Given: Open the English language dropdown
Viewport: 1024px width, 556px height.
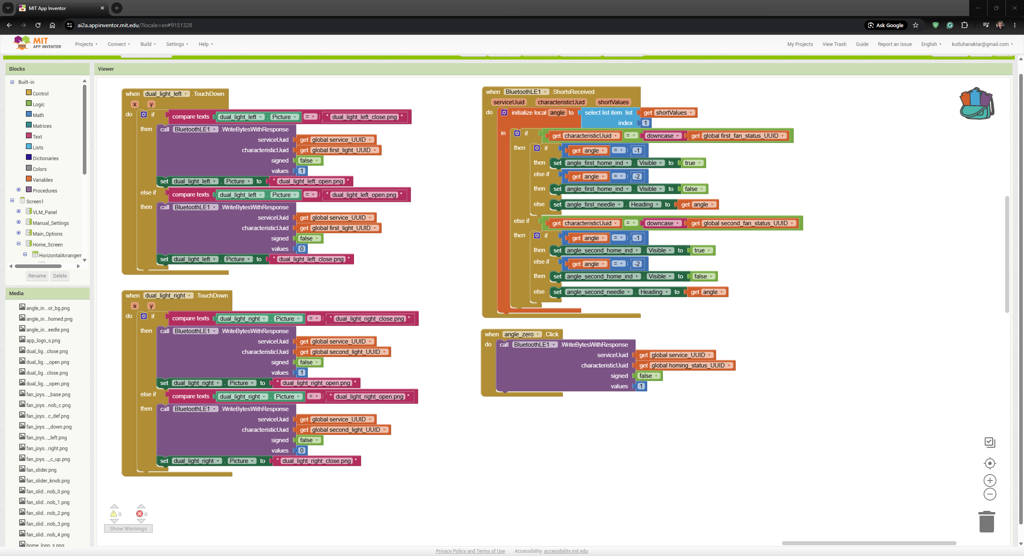Looking at the screenshot, I should tap(931, 44).
